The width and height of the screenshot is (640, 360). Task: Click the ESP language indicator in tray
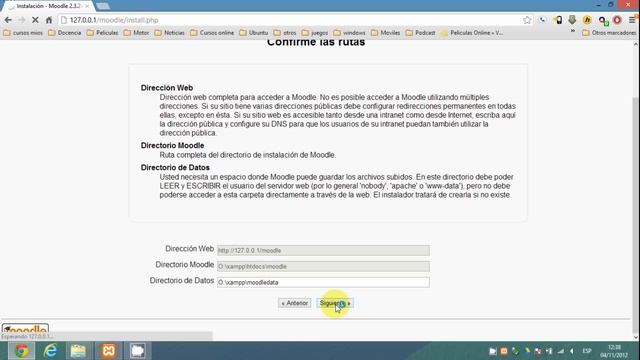click(587, 351)
